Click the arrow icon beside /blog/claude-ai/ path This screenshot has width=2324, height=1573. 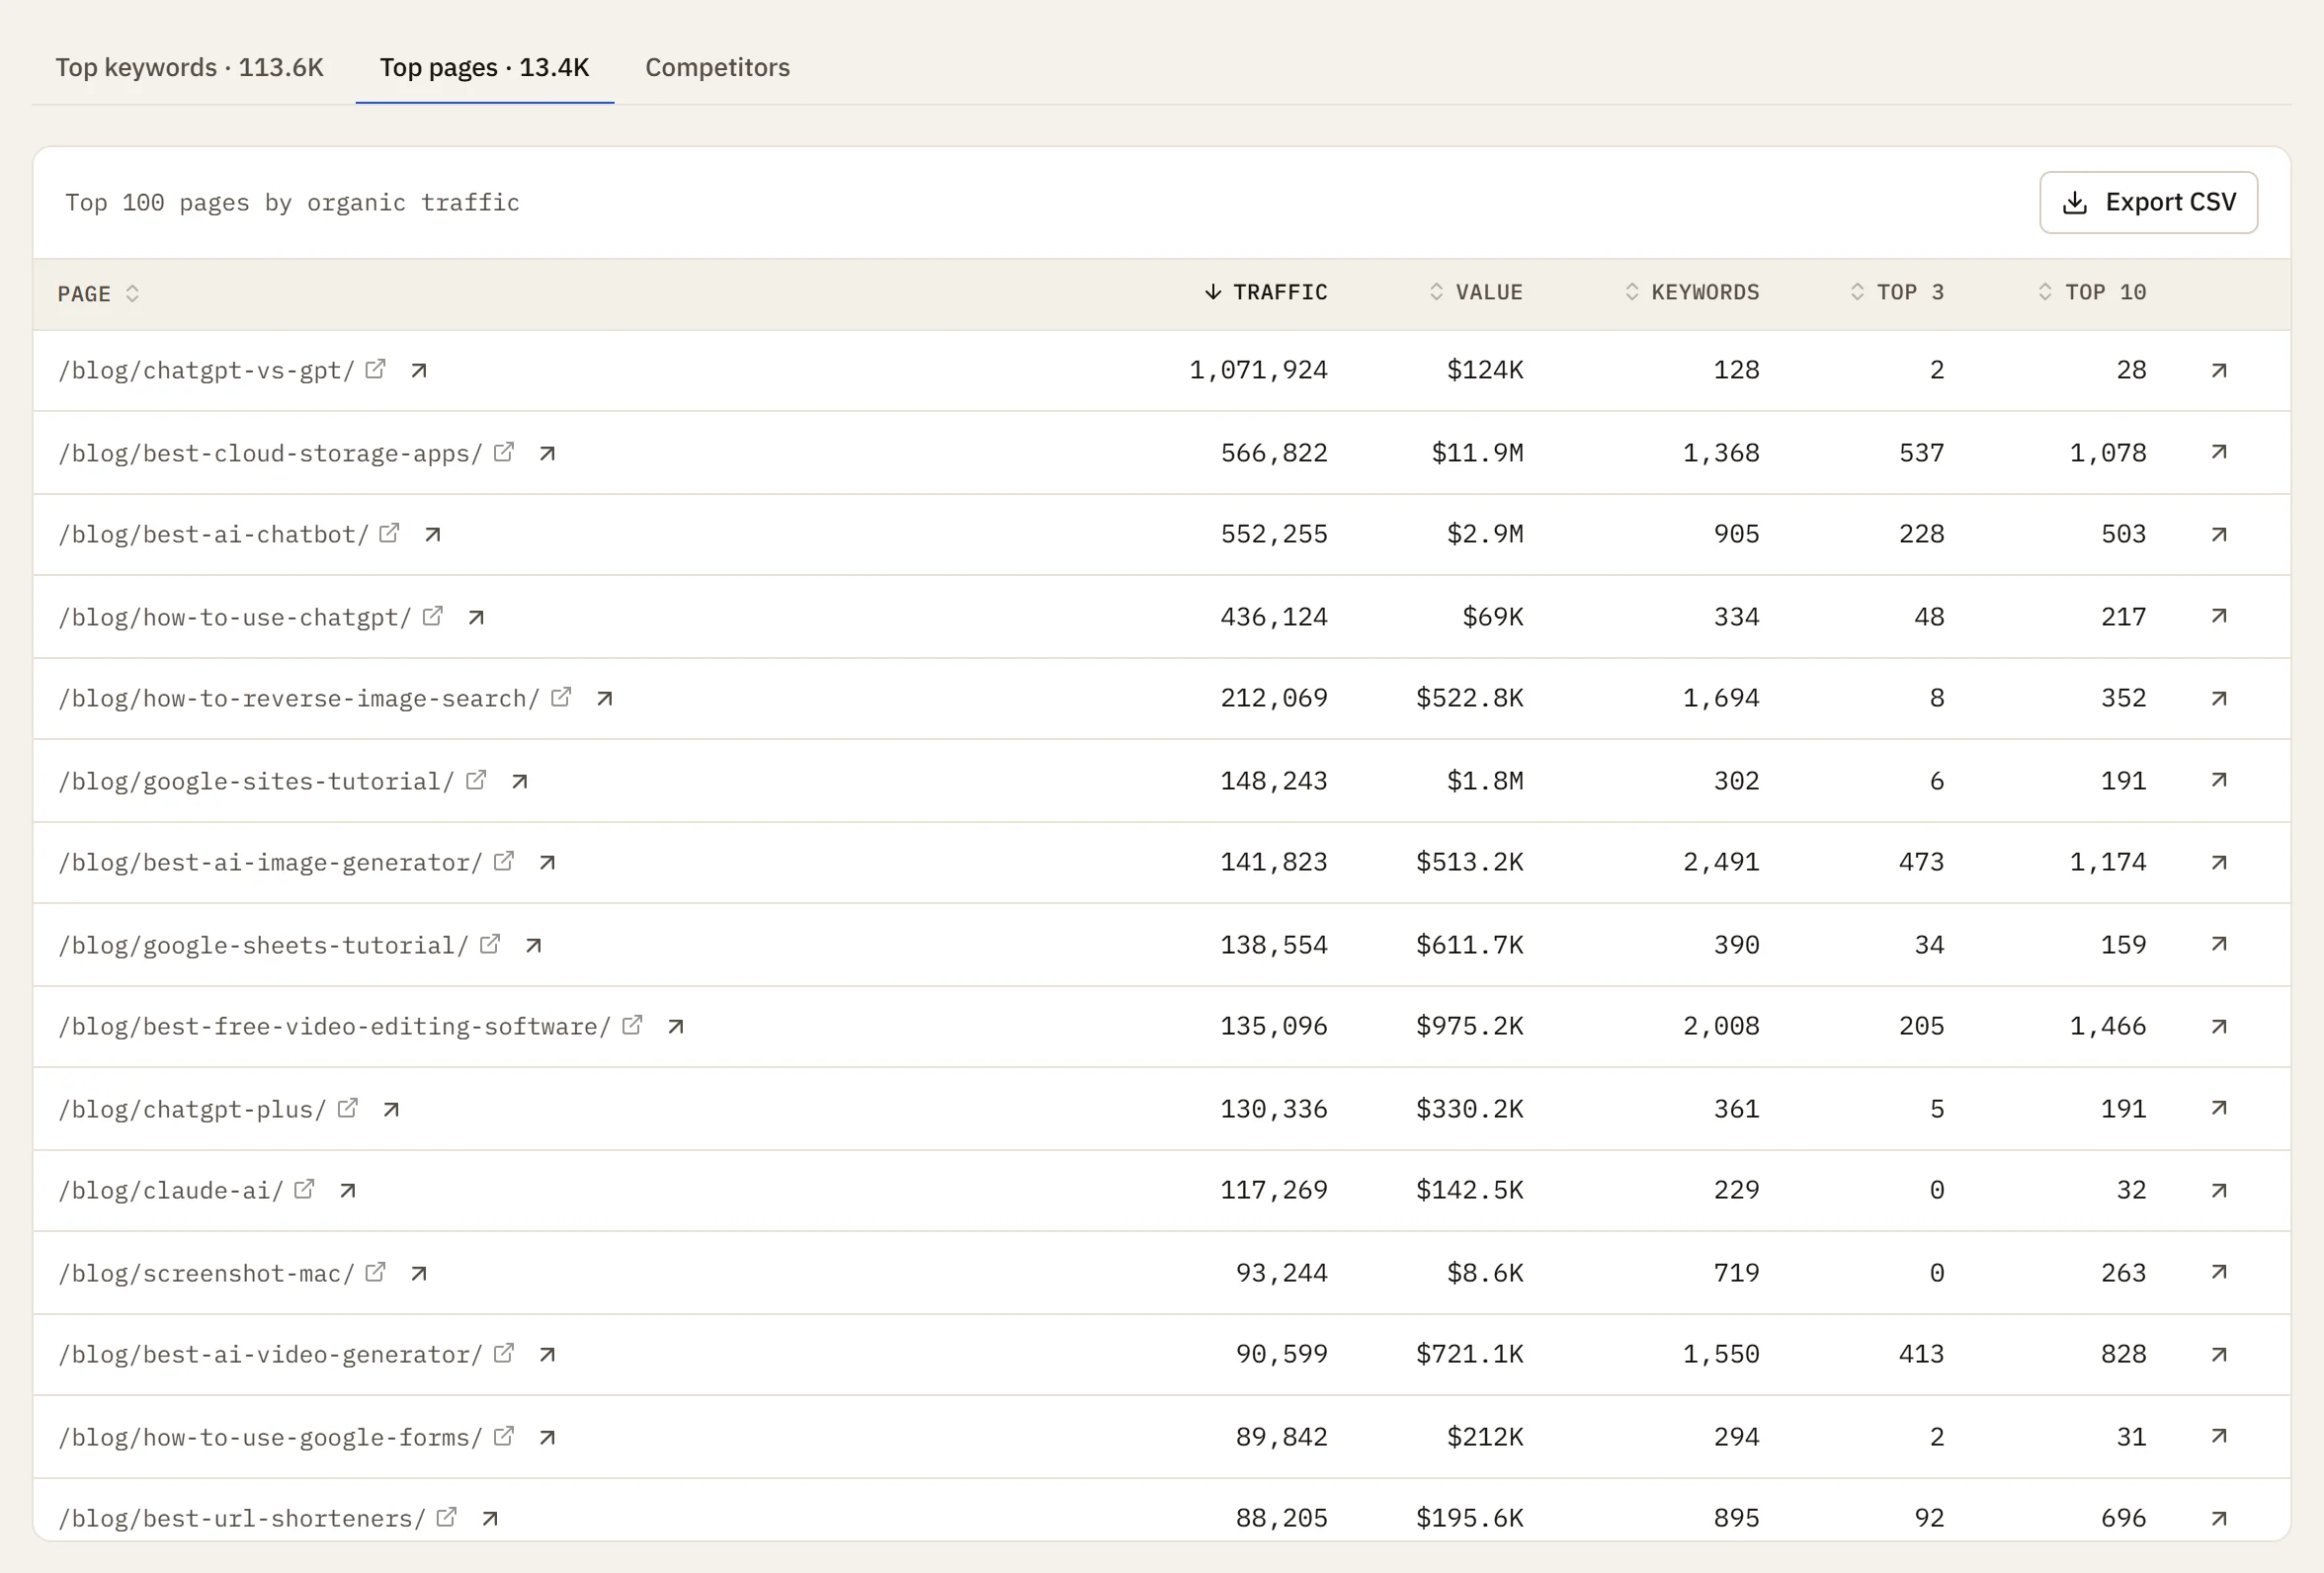click(348, 1191)
